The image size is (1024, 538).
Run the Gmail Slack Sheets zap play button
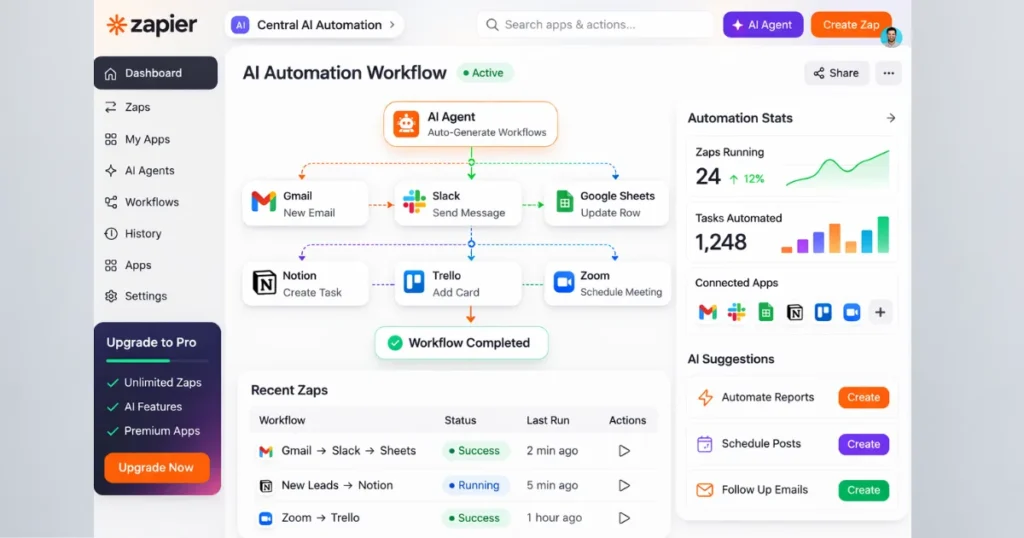624,451
